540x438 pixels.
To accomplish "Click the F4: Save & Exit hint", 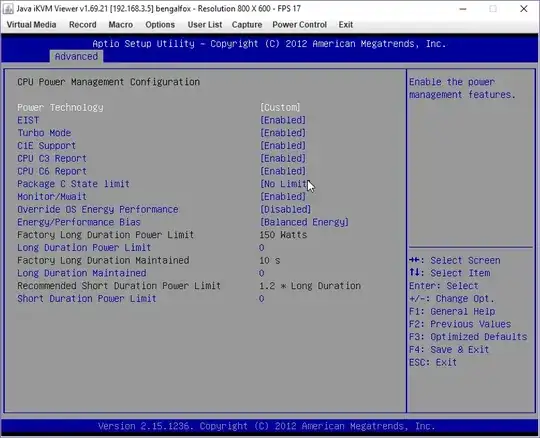I will point(449,350).
